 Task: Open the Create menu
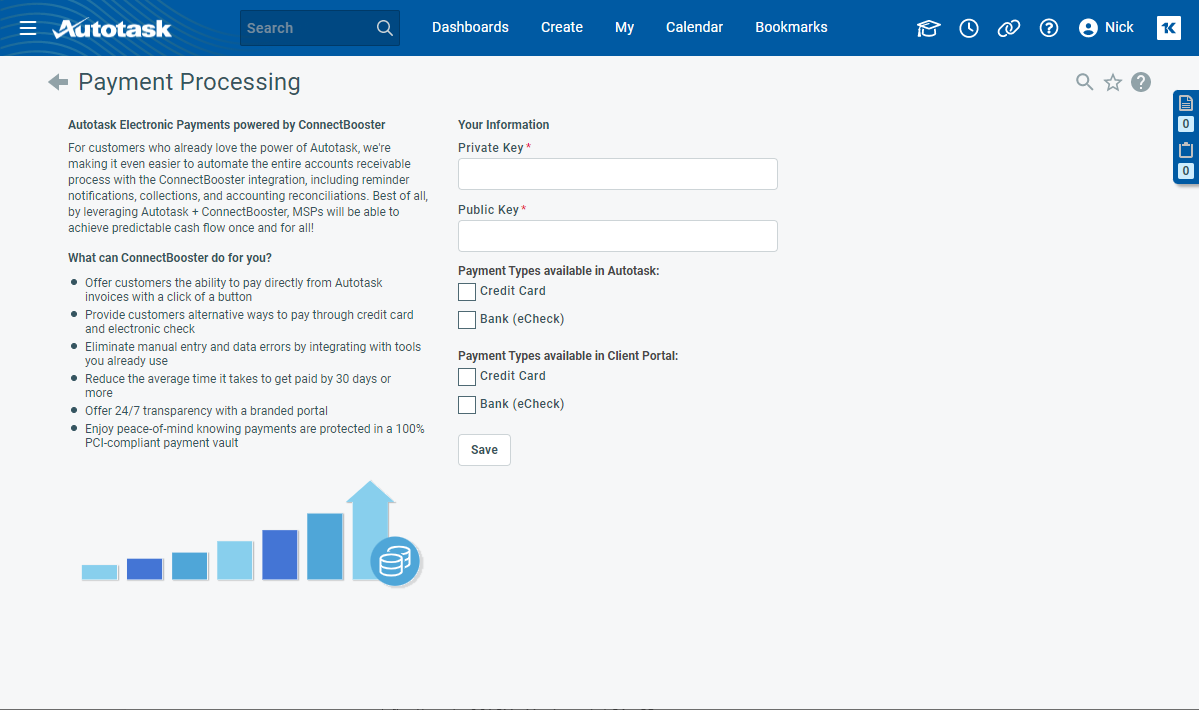[x=562, y=28]
